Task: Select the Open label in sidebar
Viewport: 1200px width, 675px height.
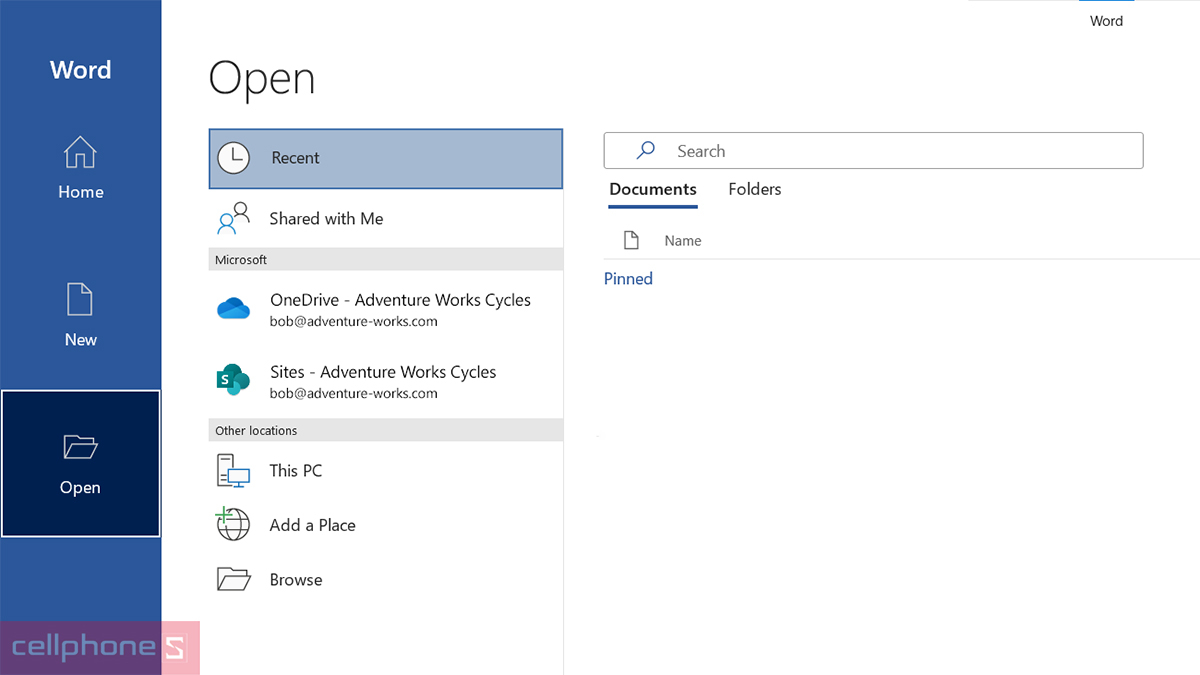Action: point(80,488)
